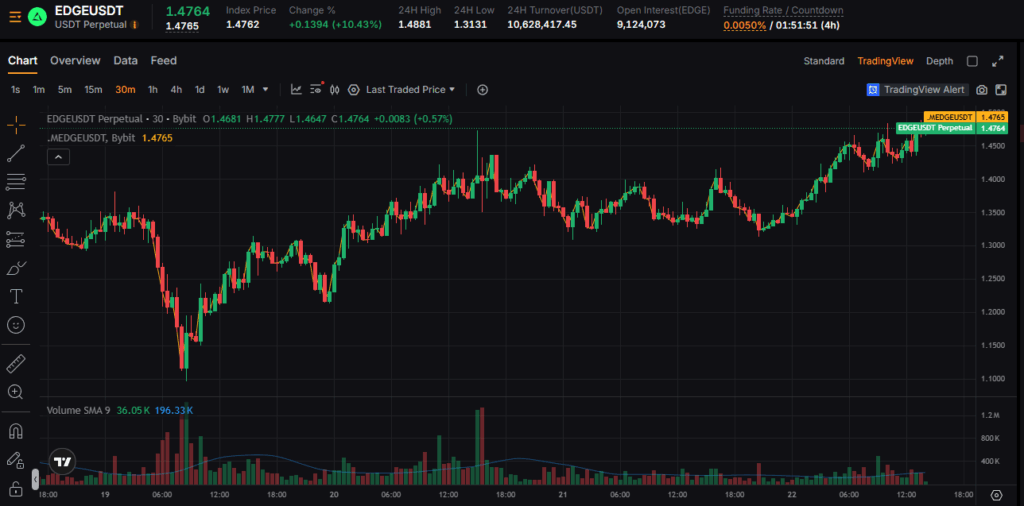Open the emoji sticker tool
This screenshot has height=506, width=1024.
coord(16,325)
